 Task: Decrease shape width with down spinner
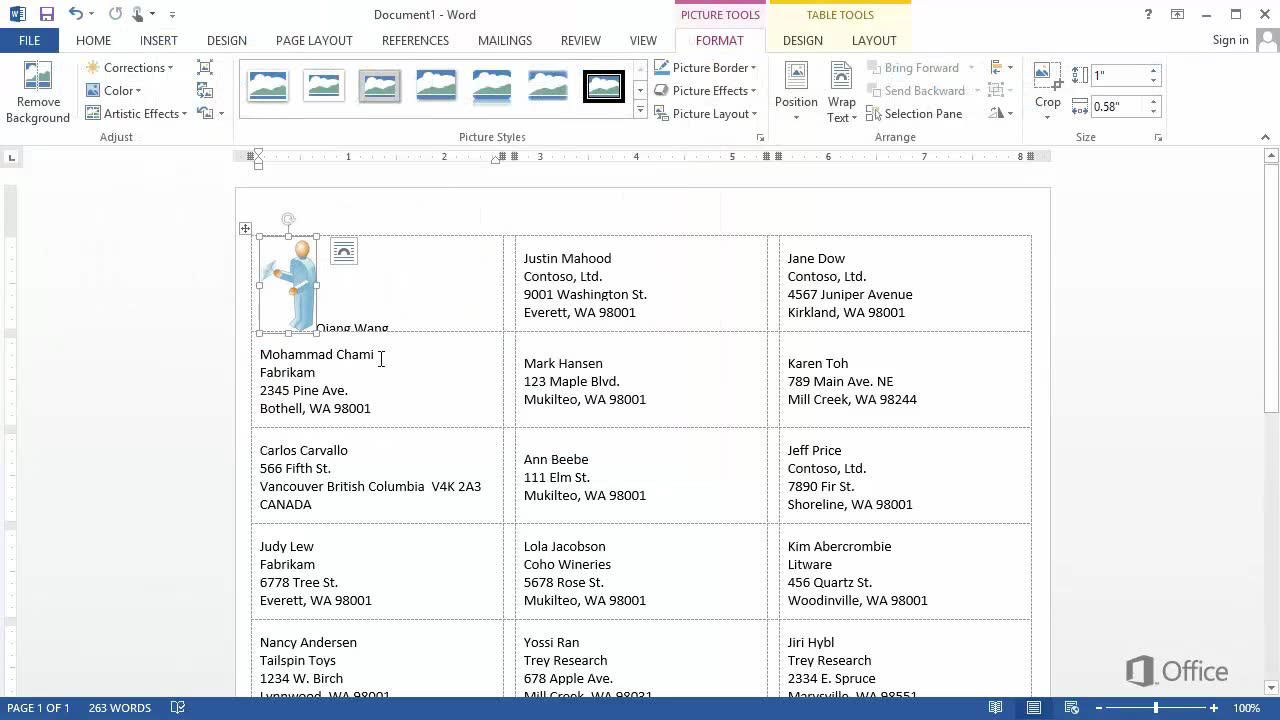1154,111
